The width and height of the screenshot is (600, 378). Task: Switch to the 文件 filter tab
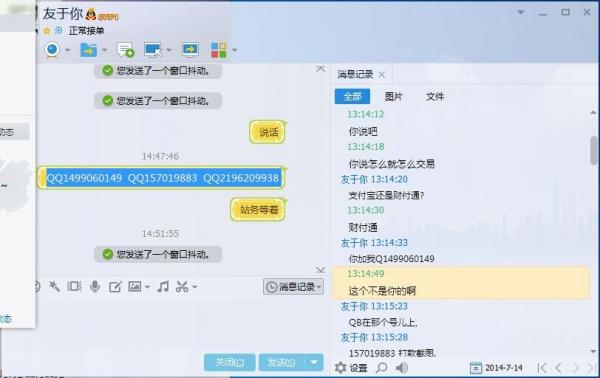coord(435,96)
